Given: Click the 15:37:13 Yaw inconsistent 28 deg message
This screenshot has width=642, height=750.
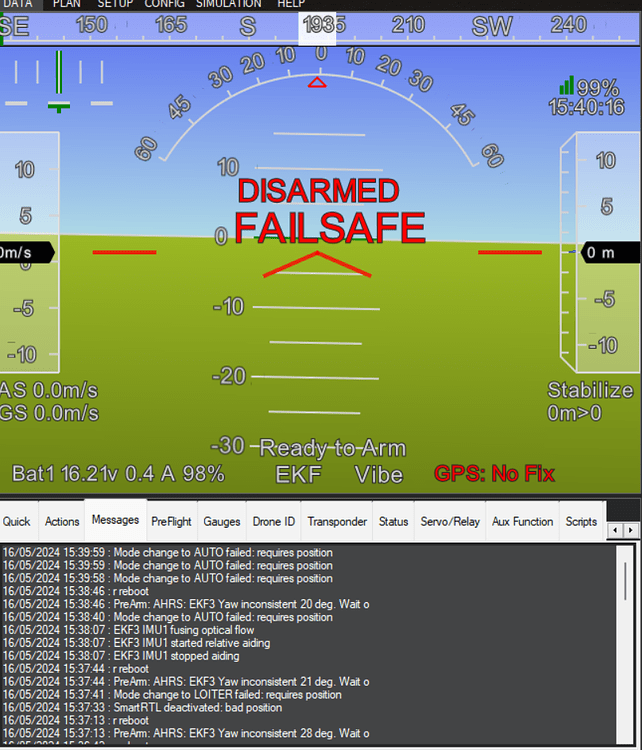Looking at the screenshot, I should (186, 733).
